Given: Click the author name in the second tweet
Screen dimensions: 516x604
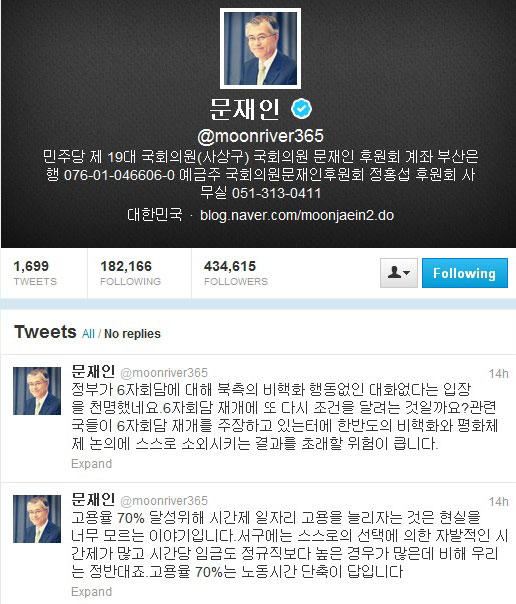Looking at the screenshot, I should point(93,500).
